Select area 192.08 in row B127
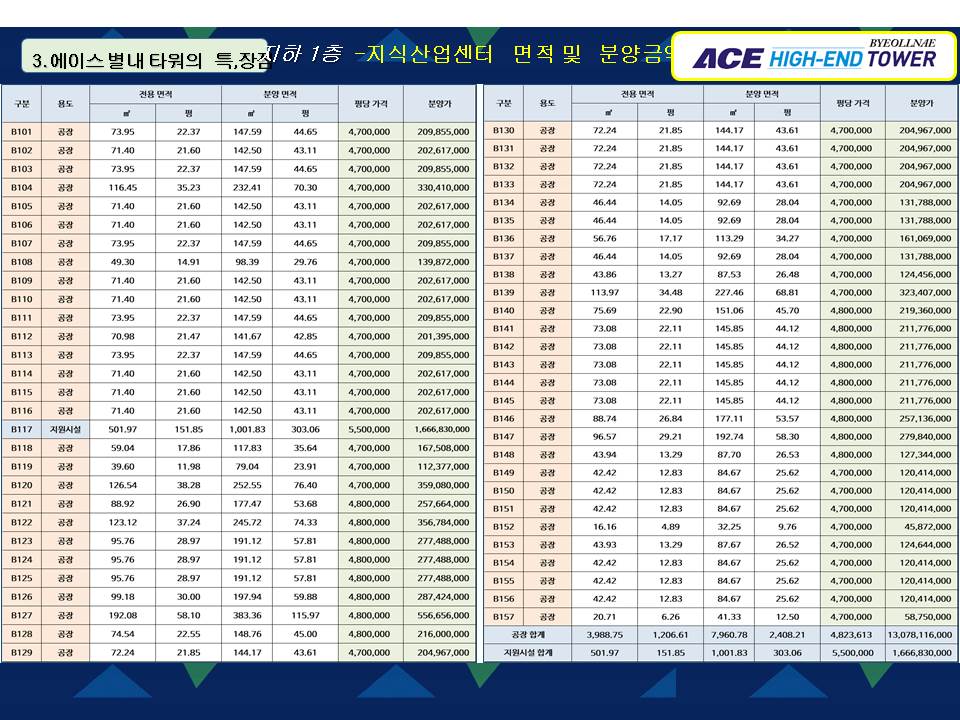The width and height of the screenshot is (960, 720). [x=122, y=615]
